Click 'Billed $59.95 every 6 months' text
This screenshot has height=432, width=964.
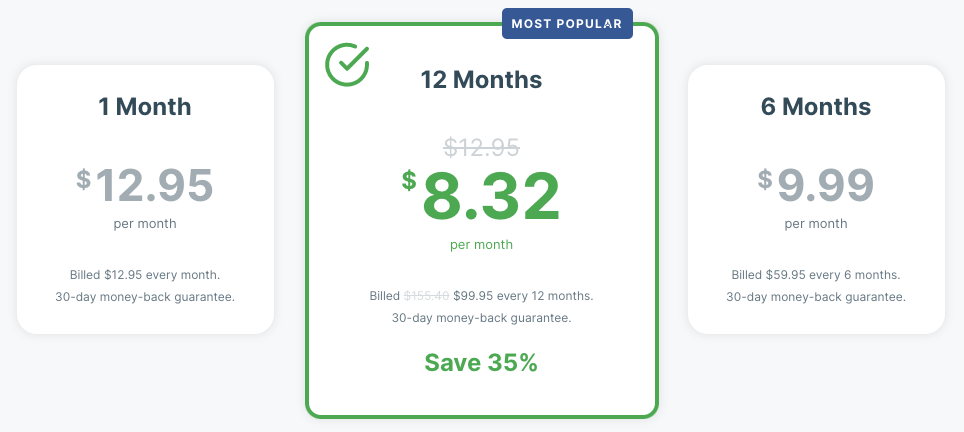[x=816, y=275]
